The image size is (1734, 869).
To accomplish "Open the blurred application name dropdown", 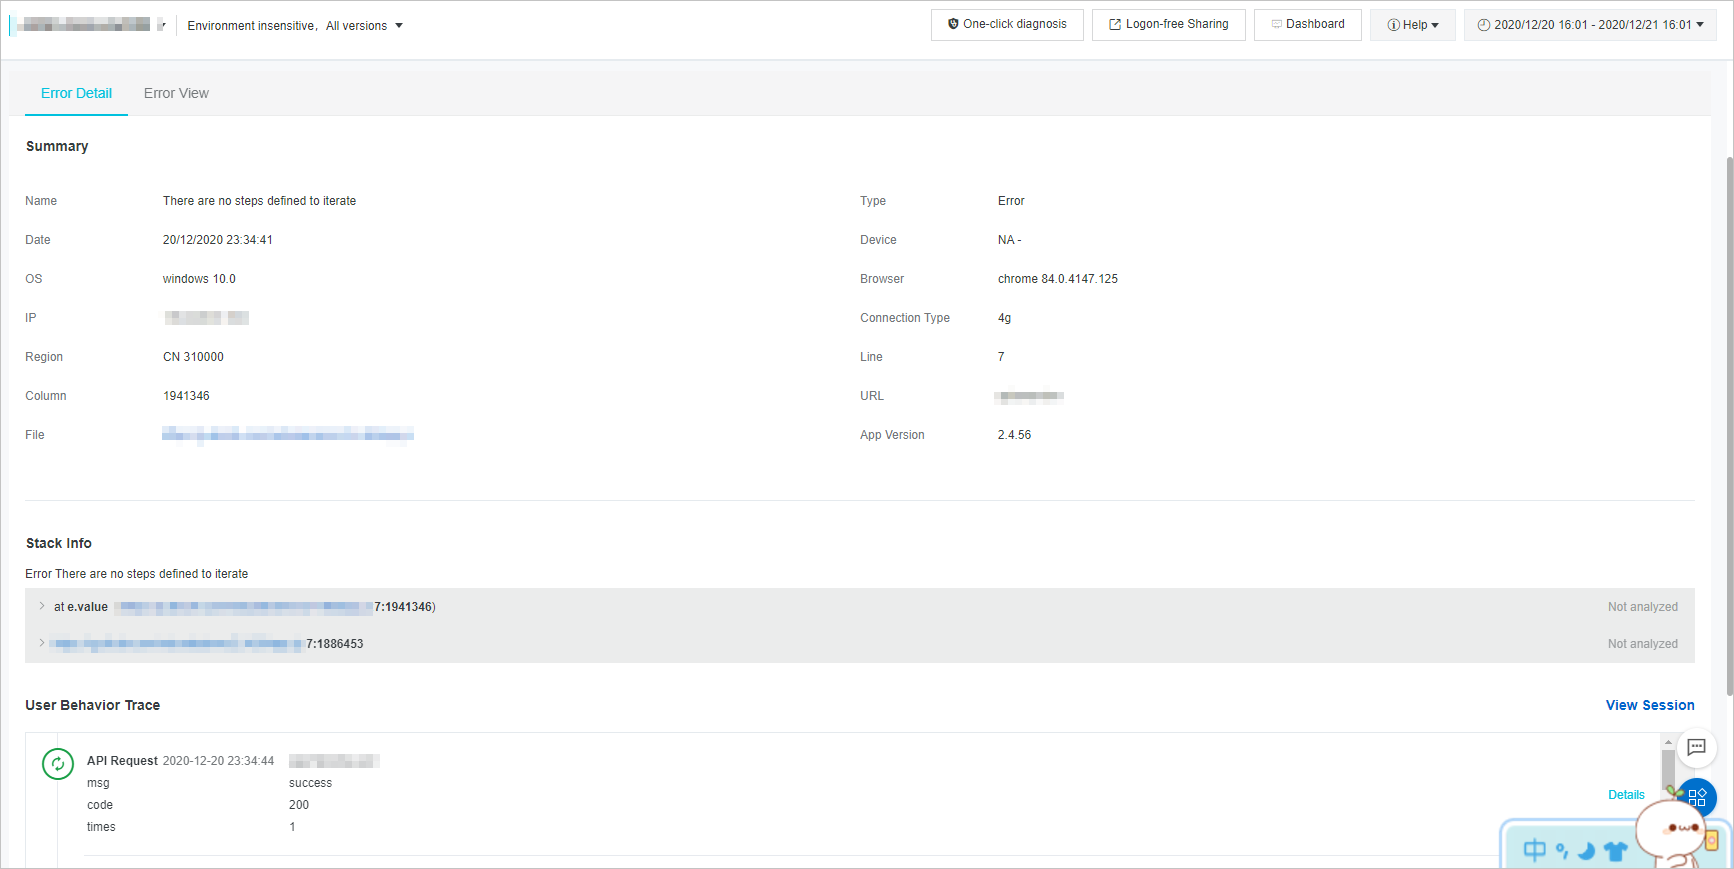I will [88, 25].
